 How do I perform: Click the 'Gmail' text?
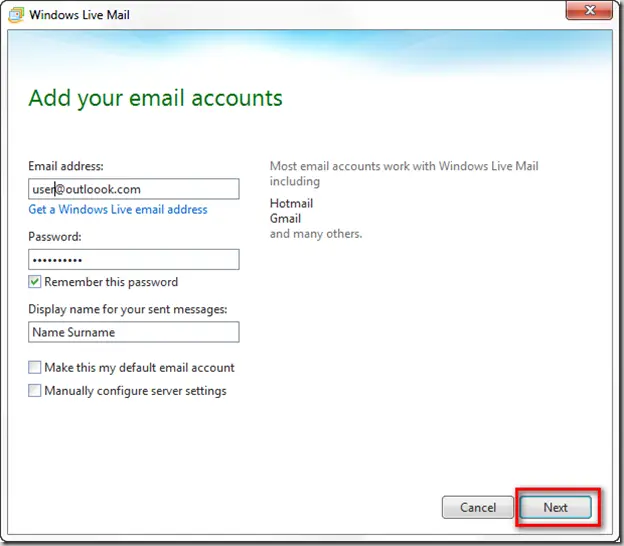tap(285, 218)
